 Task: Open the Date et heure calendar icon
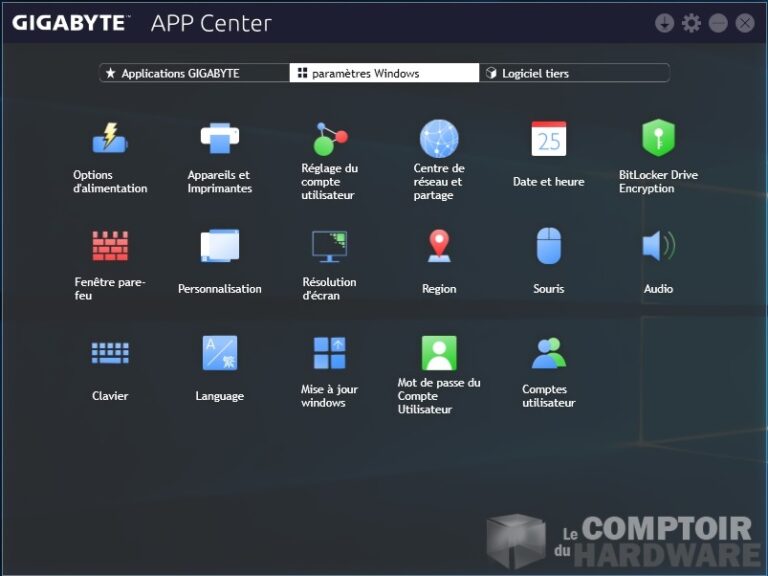pos(549,139)
